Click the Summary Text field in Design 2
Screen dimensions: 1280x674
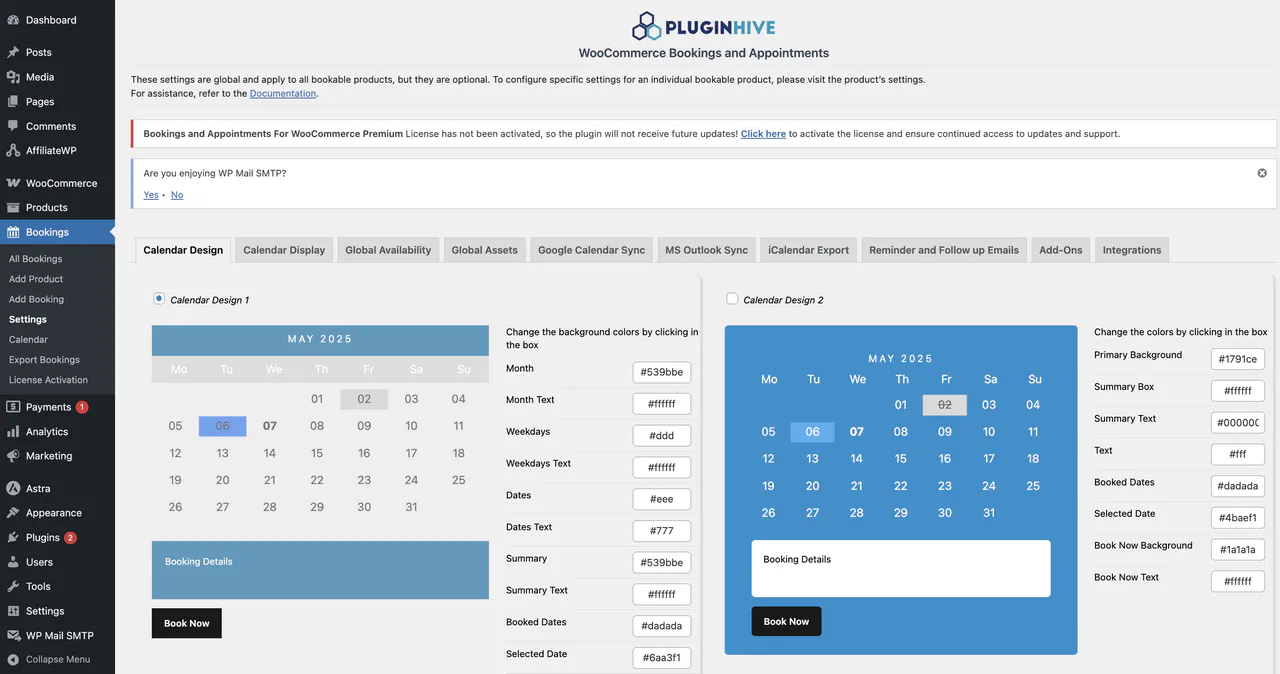(x=1238, y=423)
